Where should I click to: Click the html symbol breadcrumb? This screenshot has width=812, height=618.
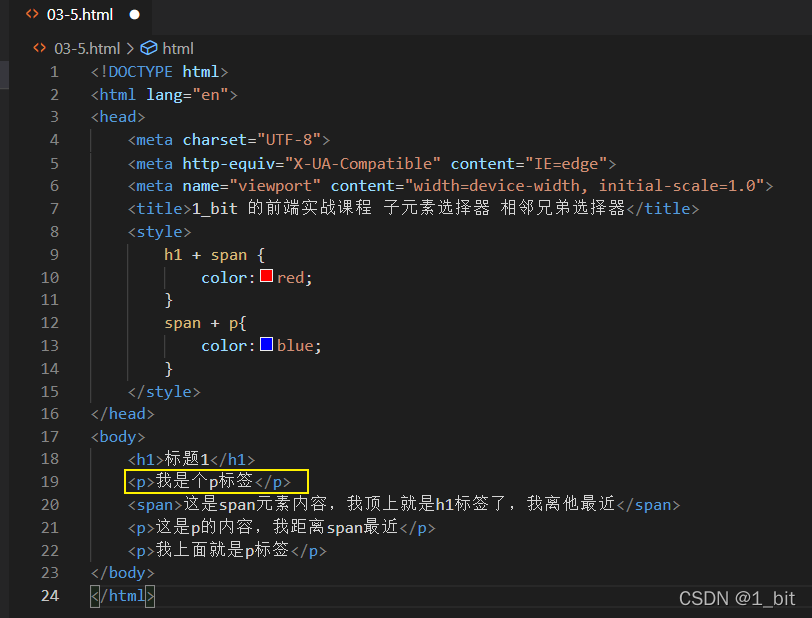[178, 49]
